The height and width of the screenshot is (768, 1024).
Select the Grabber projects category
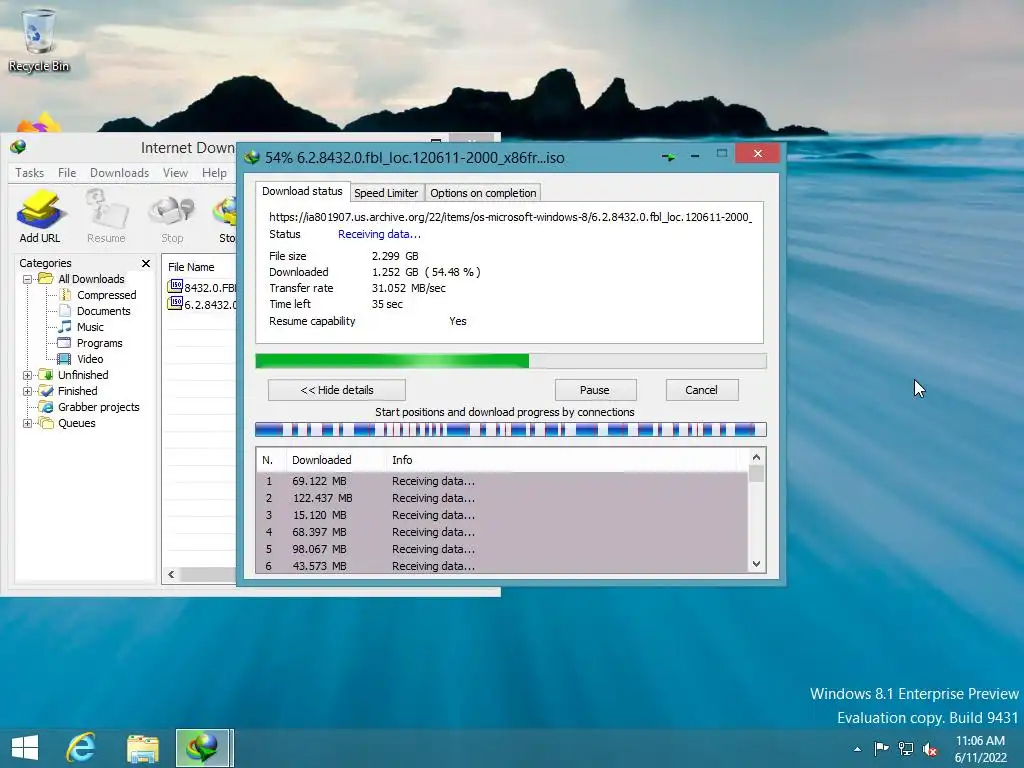(99, 407)
